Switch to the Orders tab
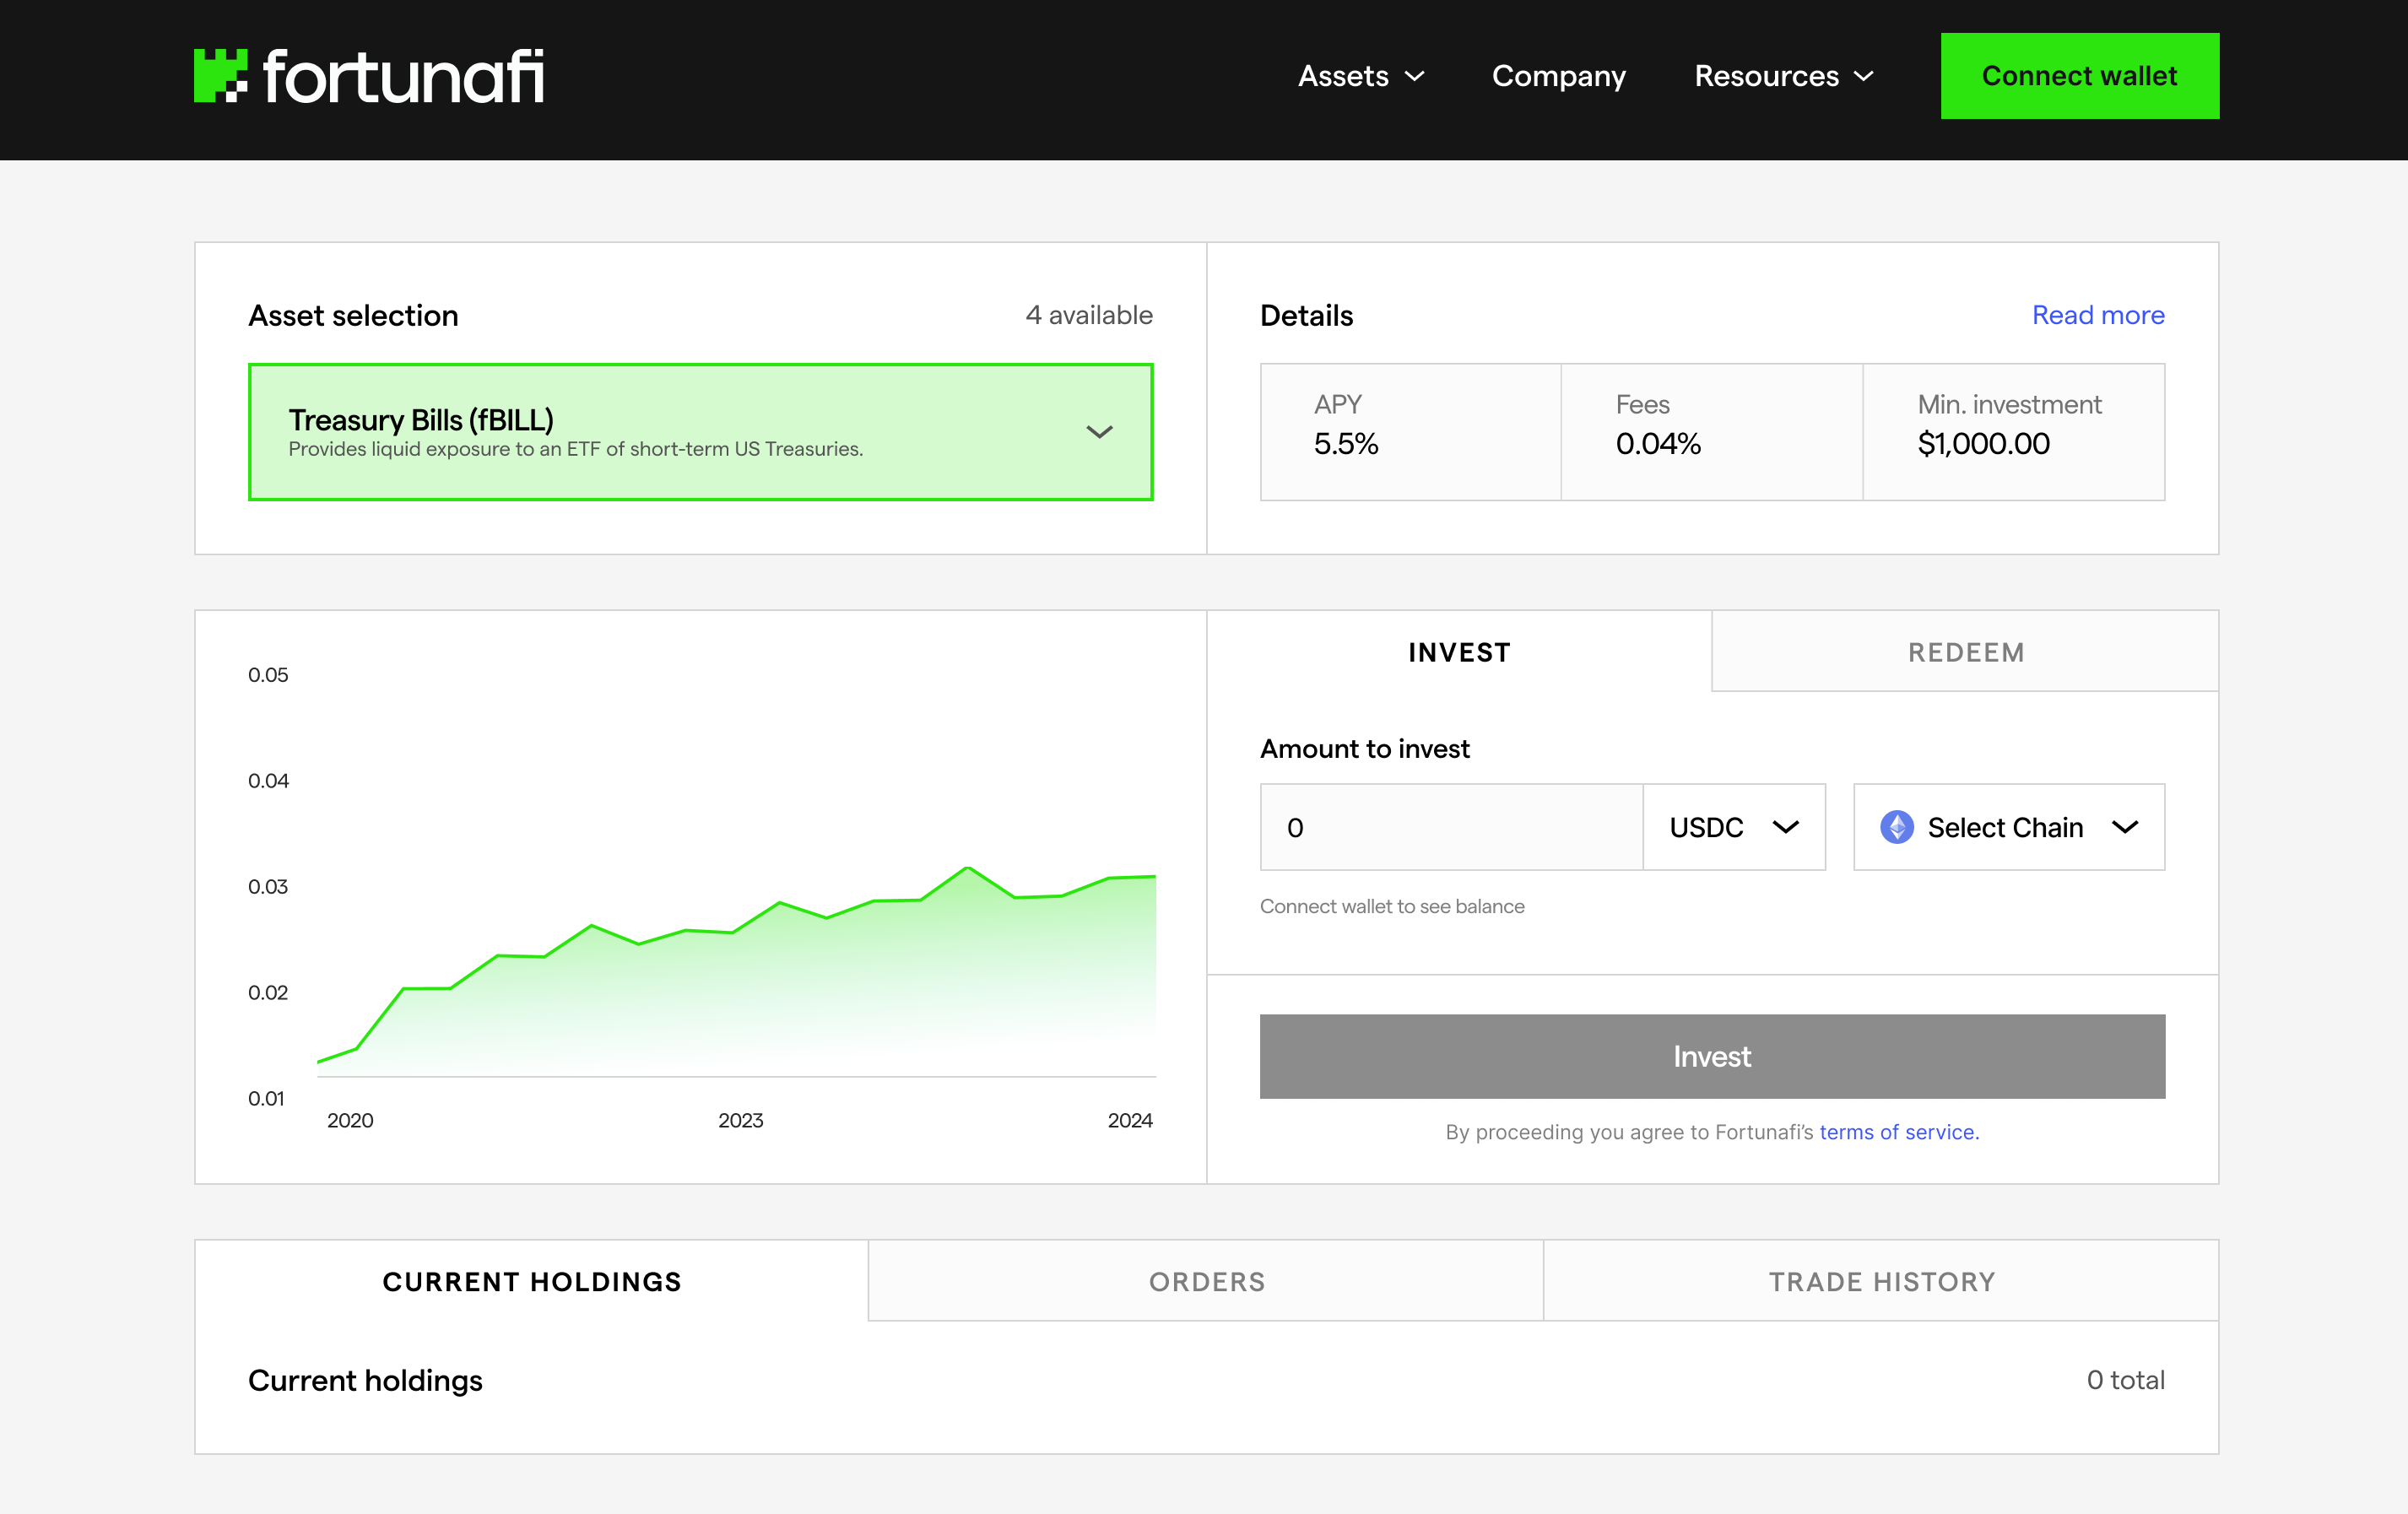 click(x=1206, y=1281)
